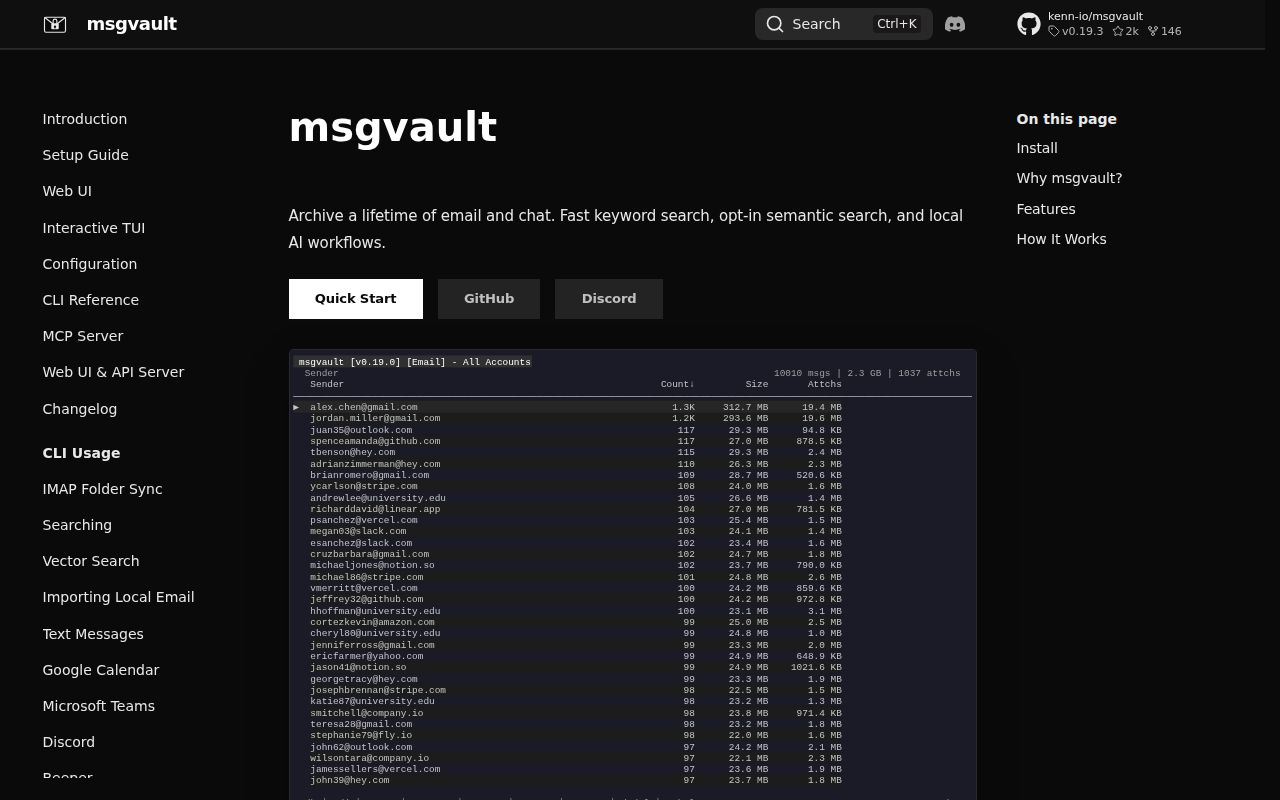Open Vector Search page
Viewport: 1280px width, 800px height.
coord(91,561)
